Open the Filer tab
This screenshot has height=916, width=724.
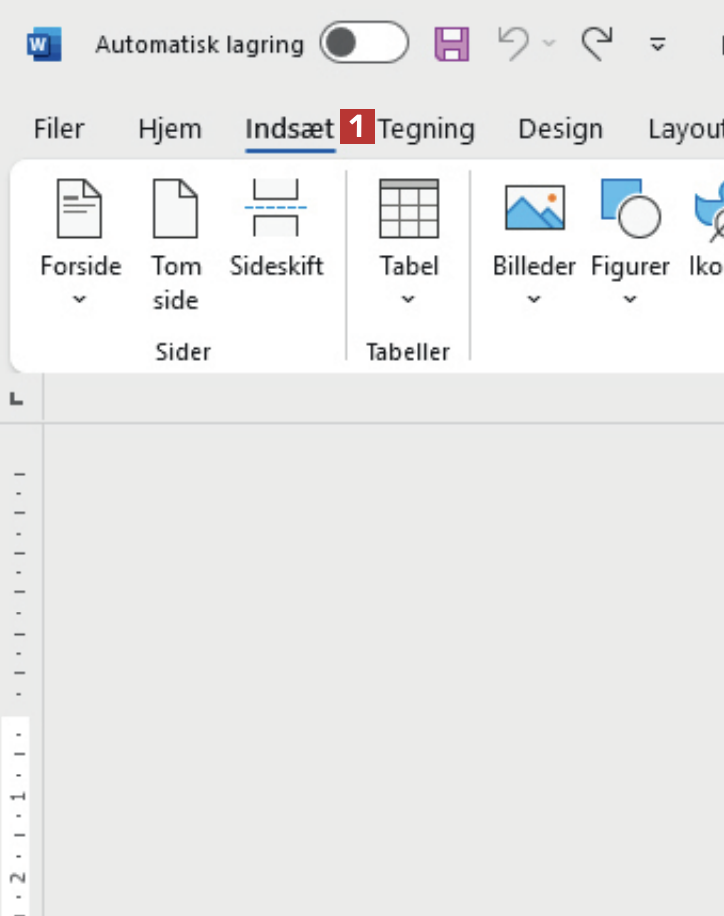click(x=59, y=129)
